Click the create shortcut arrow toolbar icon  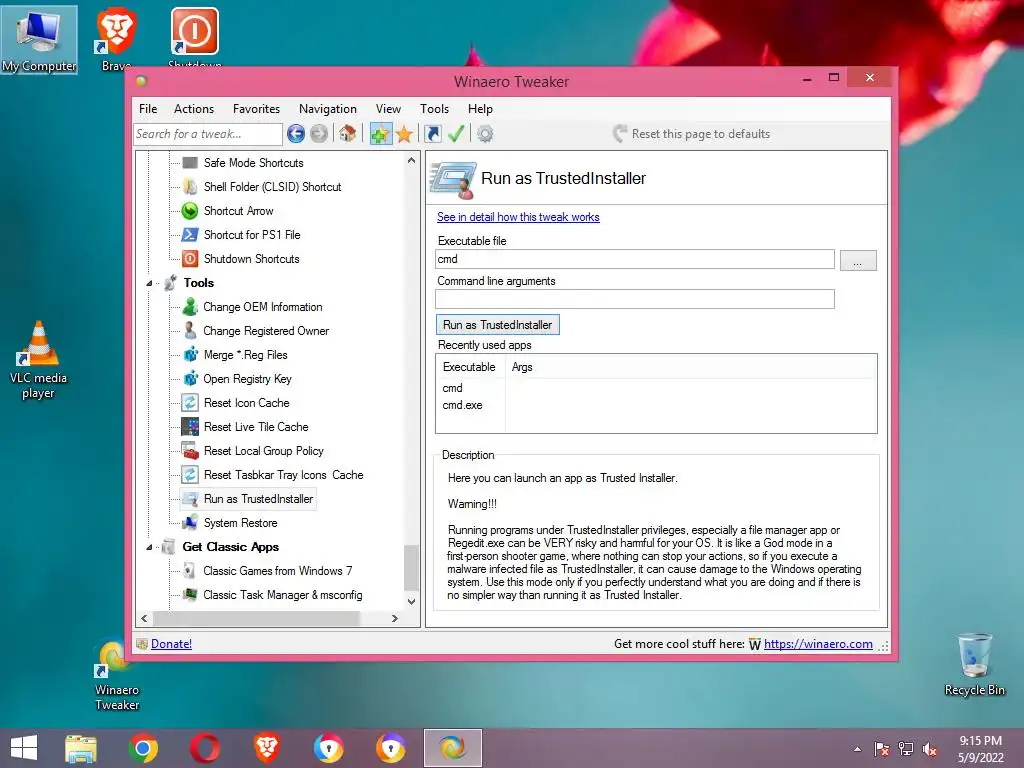432,134
